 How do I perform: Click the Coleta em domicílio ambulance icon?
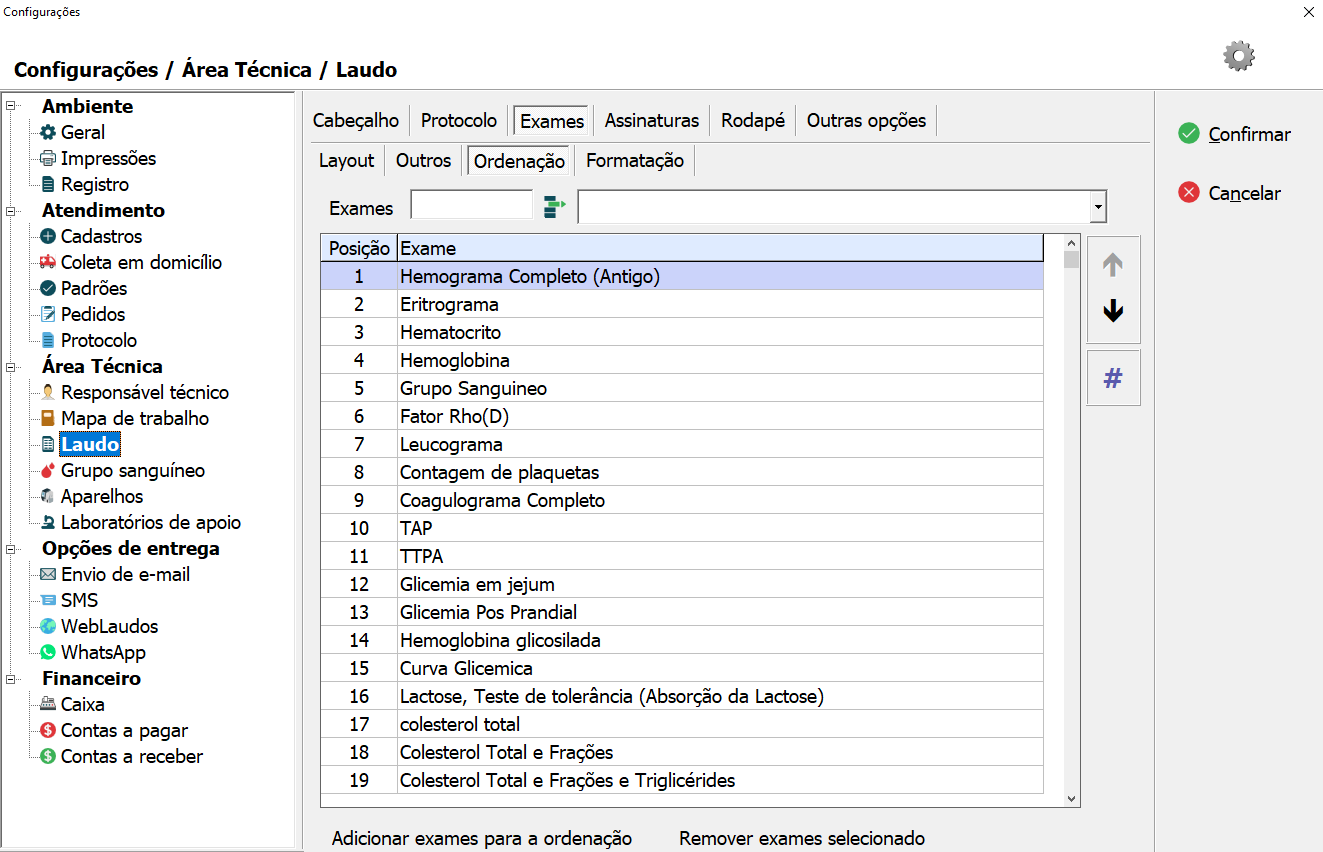(48, 262)
